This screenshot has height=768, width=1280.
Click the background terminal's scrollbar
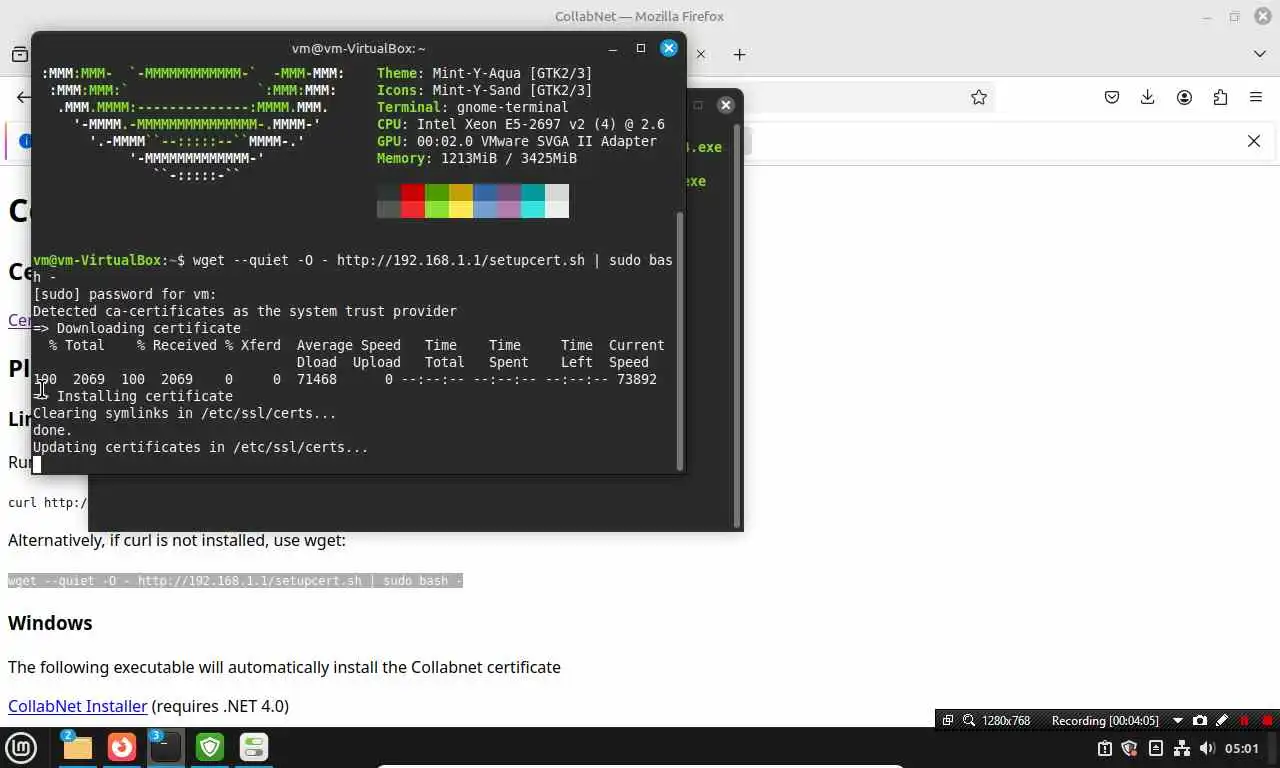tap(738, 325)
